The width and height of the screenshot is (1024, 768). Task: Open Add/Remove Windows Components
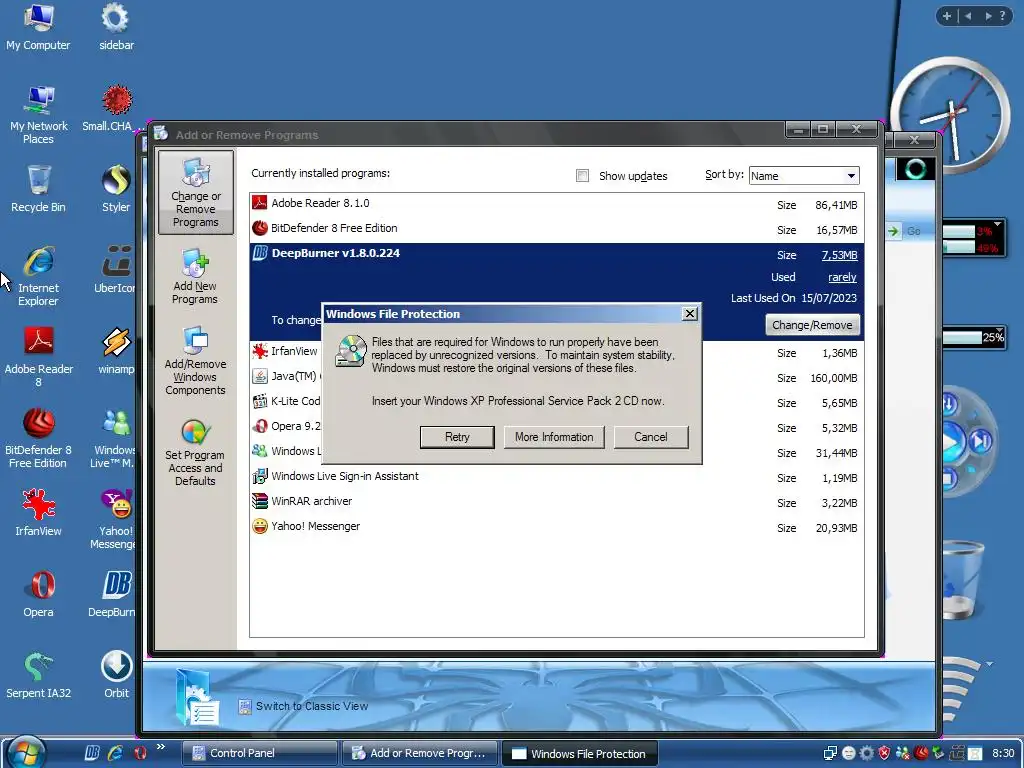(x=195, y=360)
